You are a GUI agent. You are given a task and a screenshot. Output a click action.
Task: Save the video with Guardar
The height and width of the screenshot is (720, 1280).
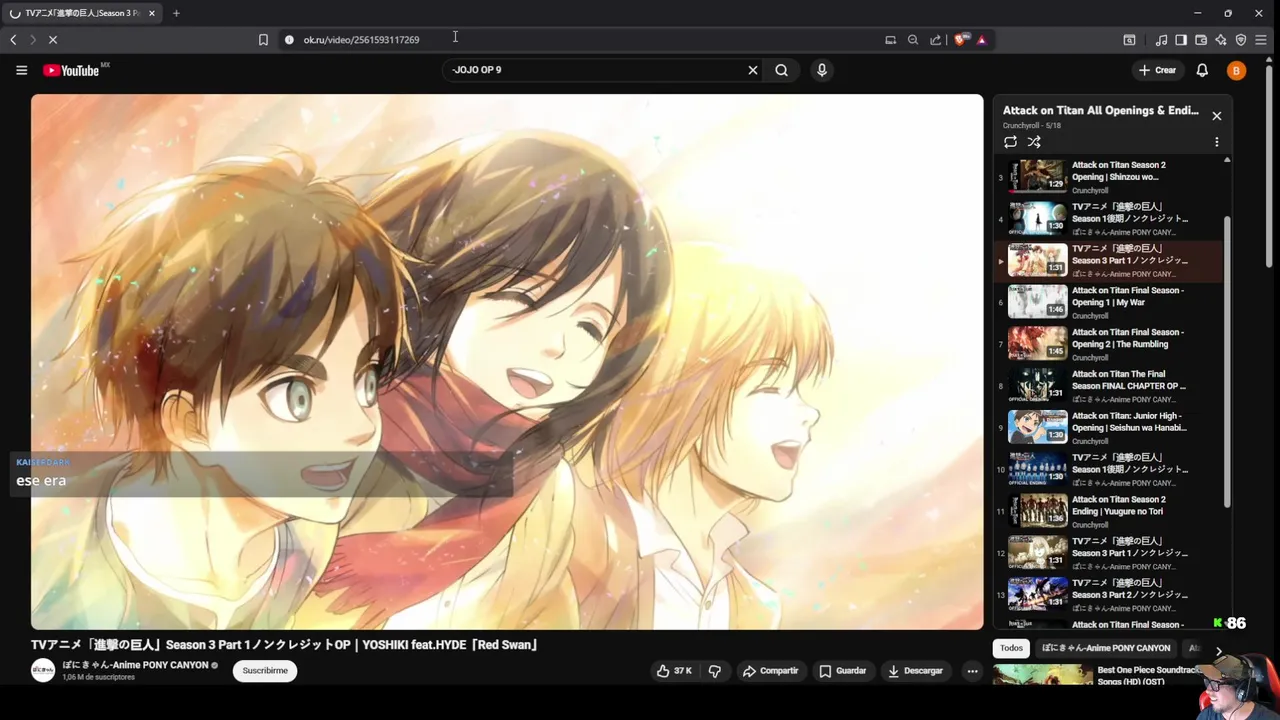point(842,671)
